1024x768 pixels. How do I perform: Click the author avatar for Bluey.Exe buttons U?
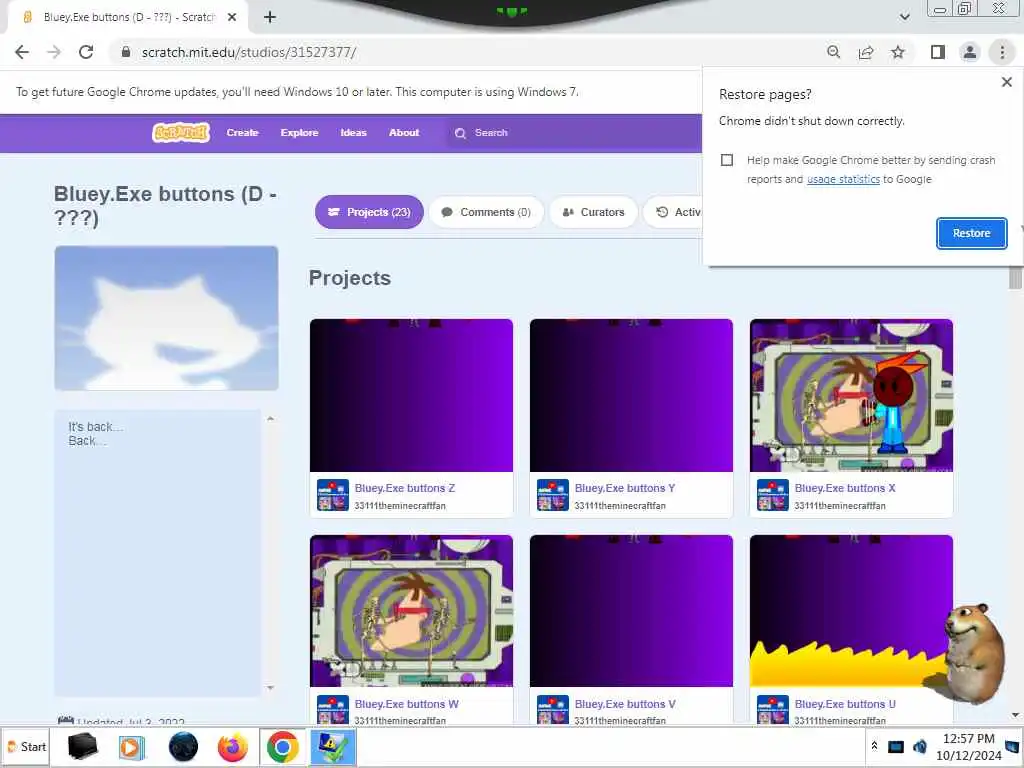point(773,710)
